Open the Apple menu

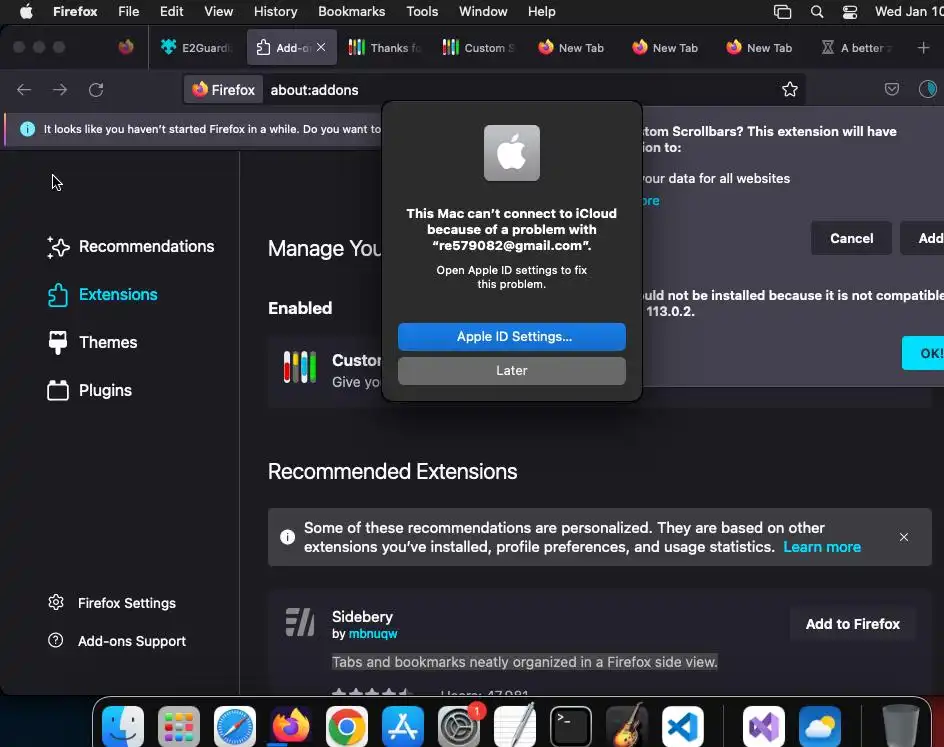pos(26,11)
